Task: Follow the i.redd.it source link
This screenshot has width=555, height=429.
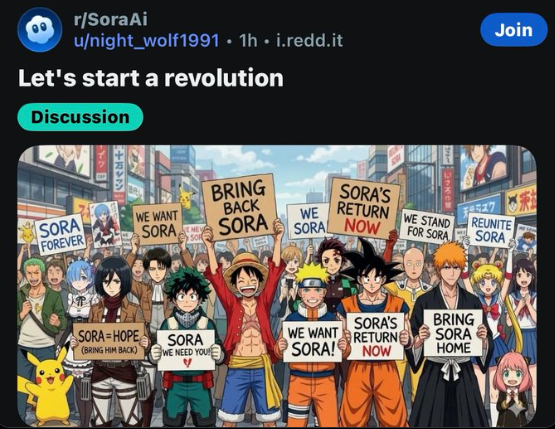Action: [309, 40]
